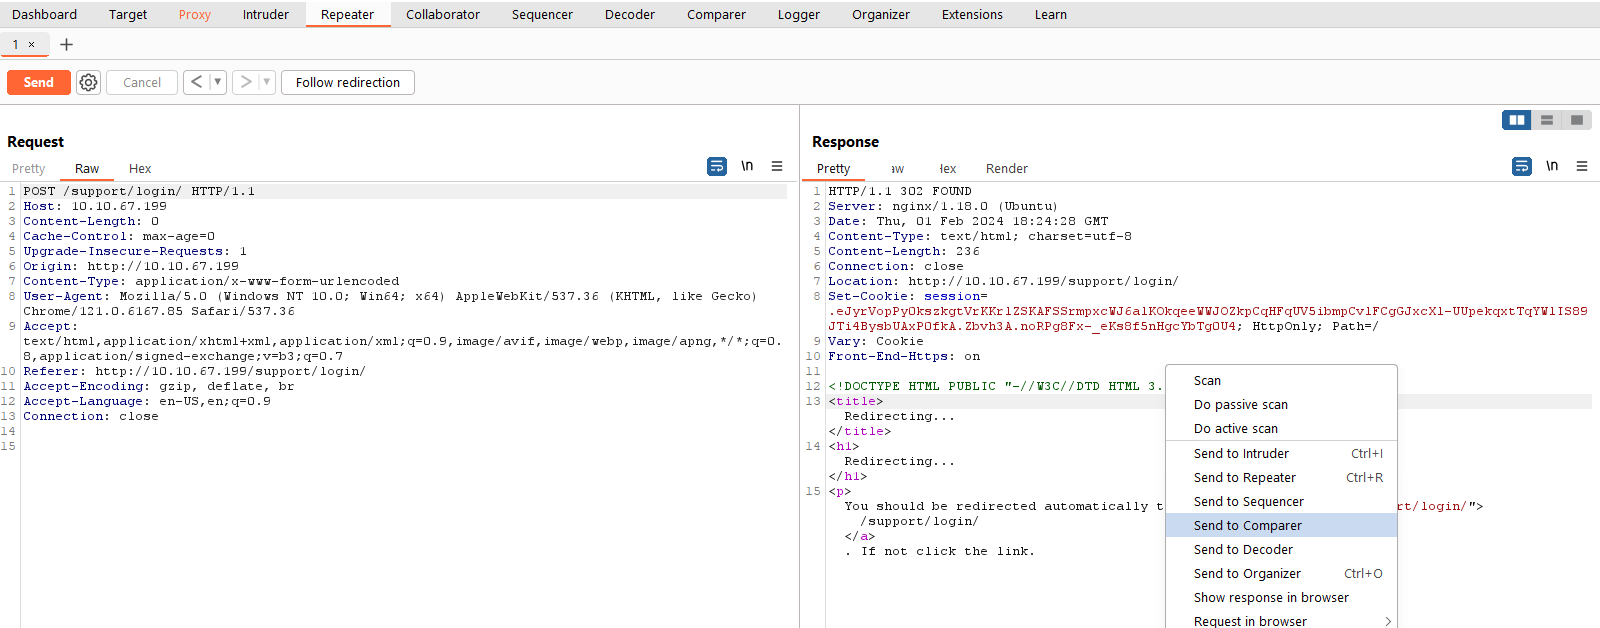Select Send to Sequencer menu entry
The height and width of the screenshot is (628, 1600).
(x=1281, y=502)
